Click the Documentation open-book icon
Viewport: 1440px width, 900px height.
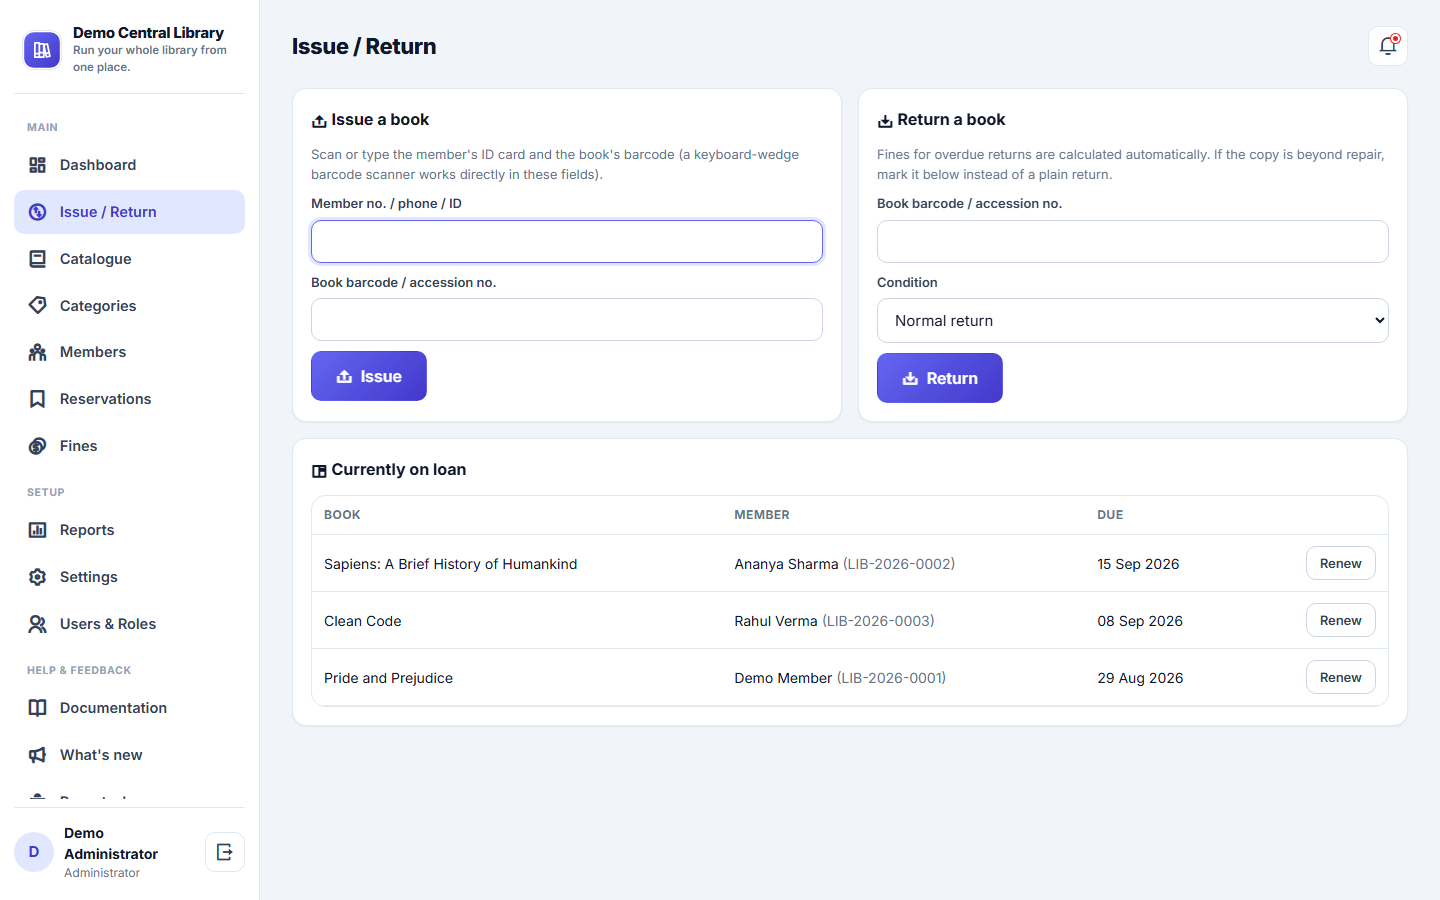point(38,708)
